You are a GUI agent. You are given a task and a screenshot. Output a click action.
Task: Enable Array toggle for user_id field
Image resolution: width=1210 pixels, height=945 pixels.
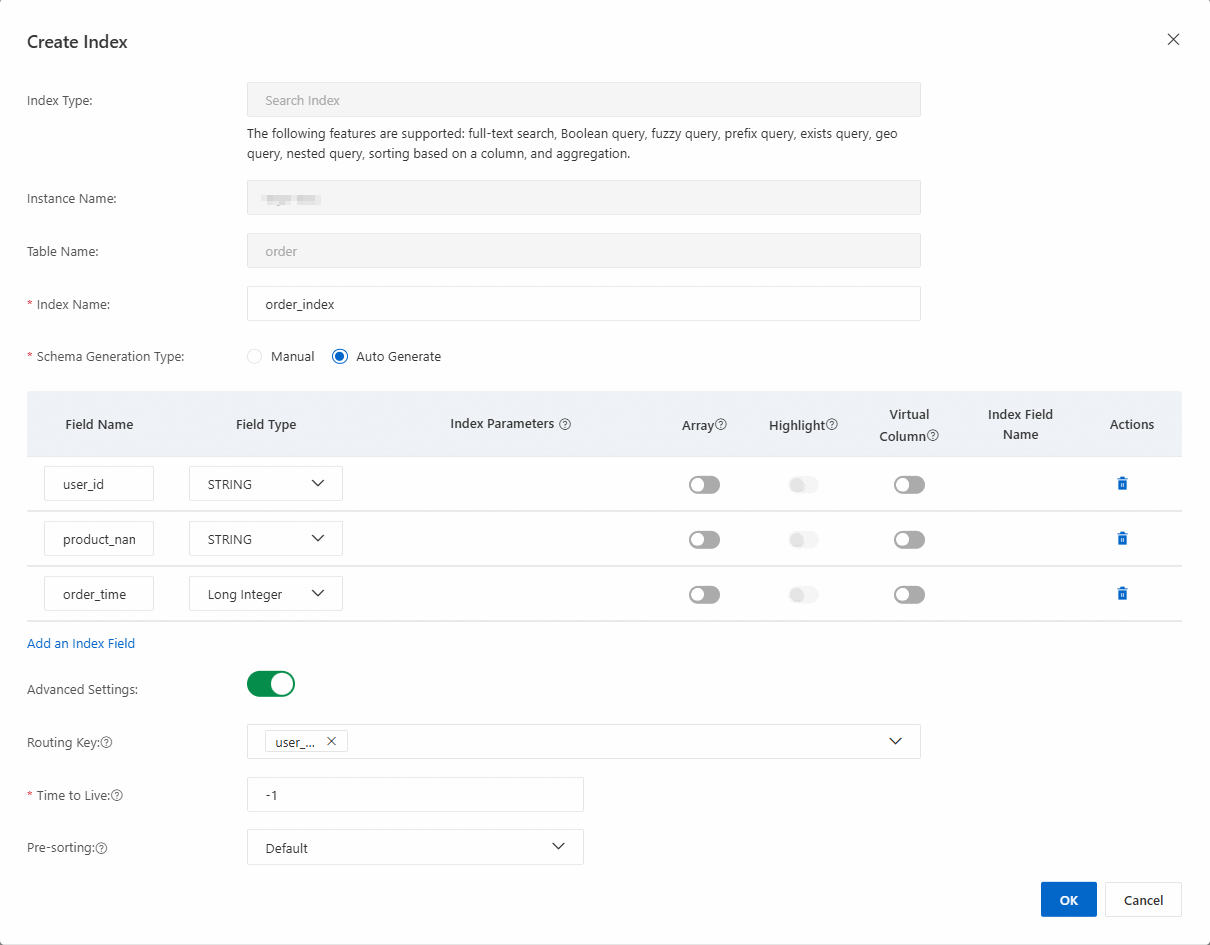pyautogui.click(x=704, y=485)
